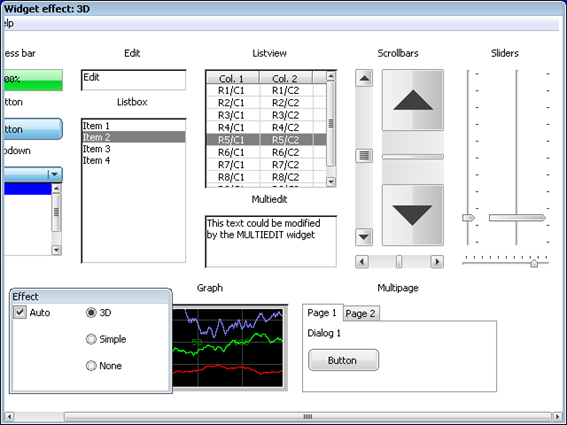Click the small down arrow of the narrow vertical scrollbar
Viewport: 567px width, 425px height.
coord(364,237)
